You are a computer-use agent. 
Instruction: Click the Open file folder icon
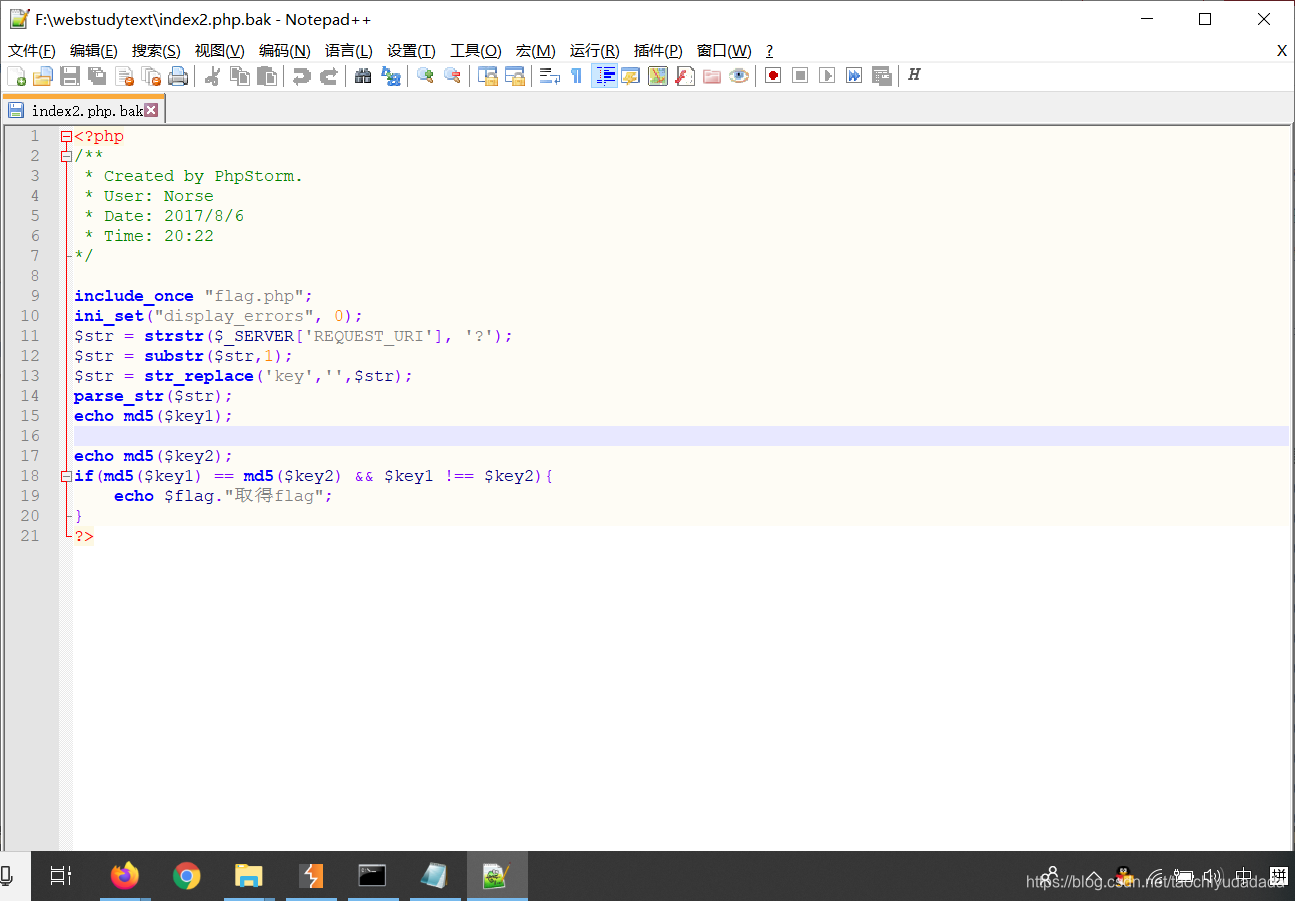[x=43, y=76]
